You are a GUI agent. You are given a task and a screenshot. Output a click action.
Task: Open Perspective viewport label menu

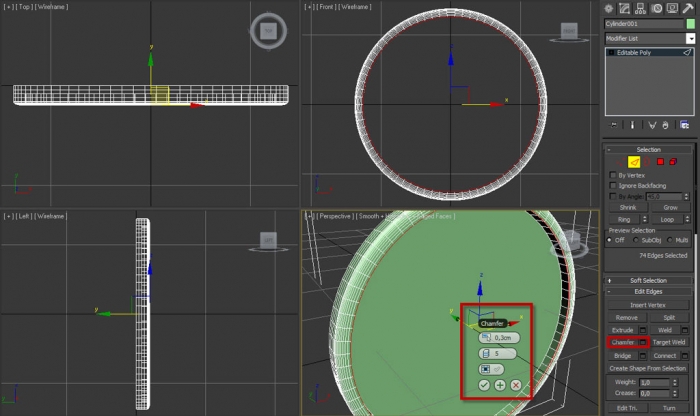pyautogui.click(x=335, y=216)
